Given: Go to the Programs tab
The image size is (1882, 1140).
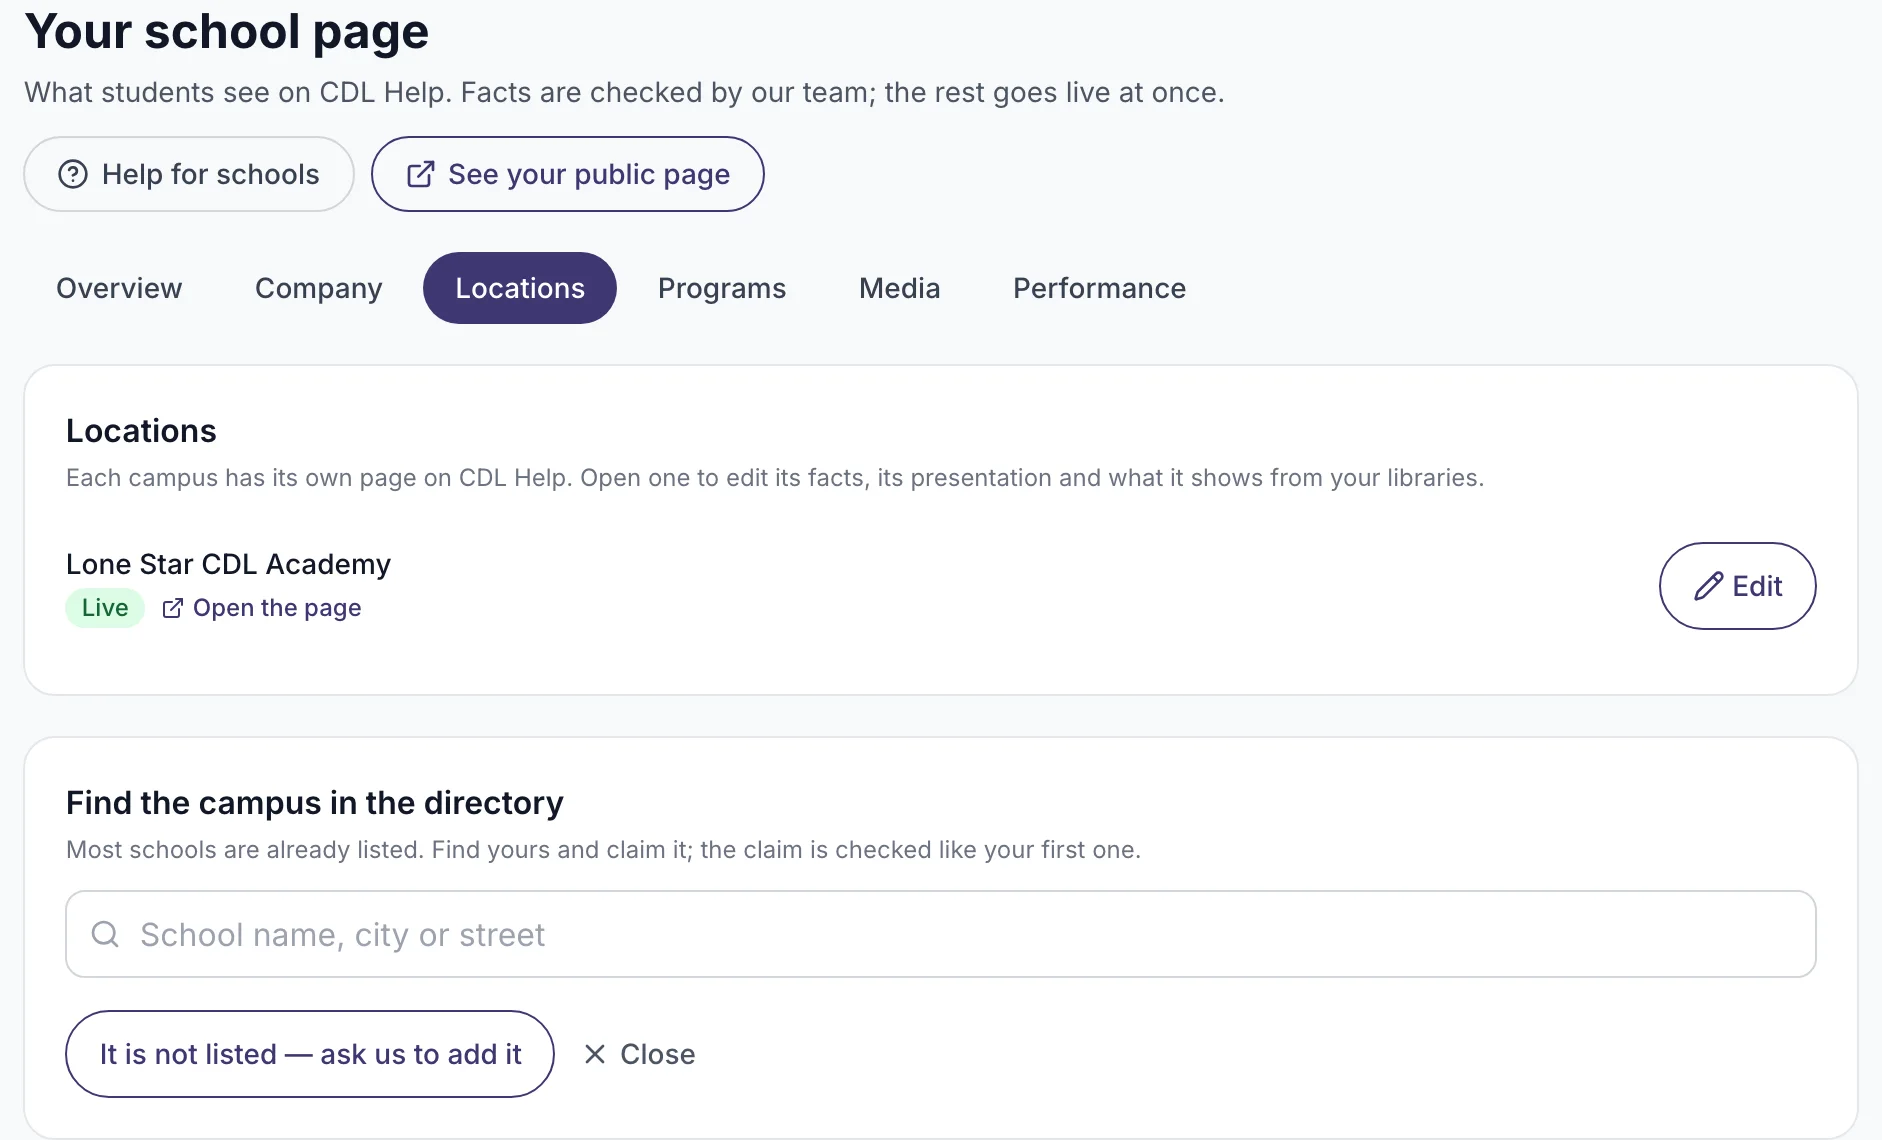Looking at the screenshot, I should click(722, 288).
